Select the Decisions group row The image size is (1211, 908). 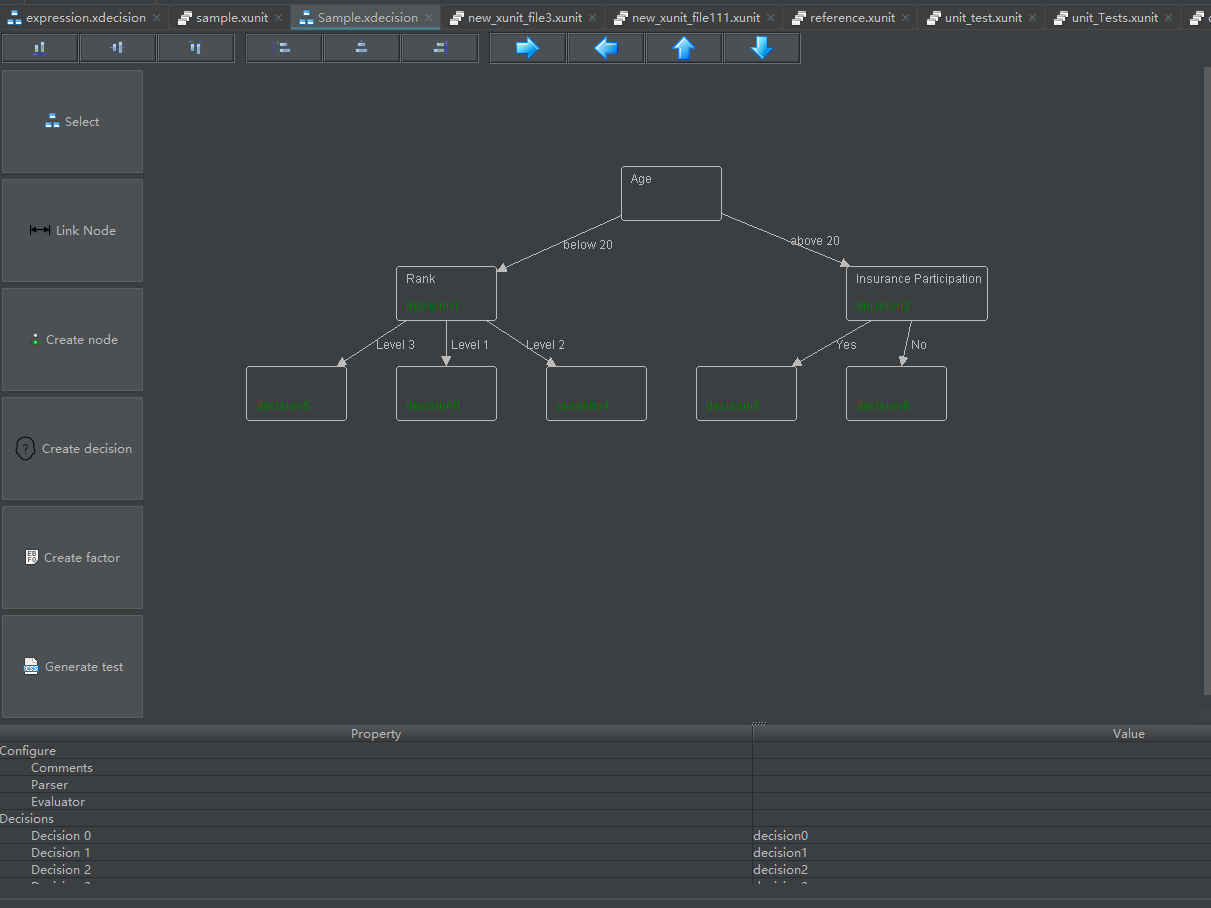click(x=605, y=819)
